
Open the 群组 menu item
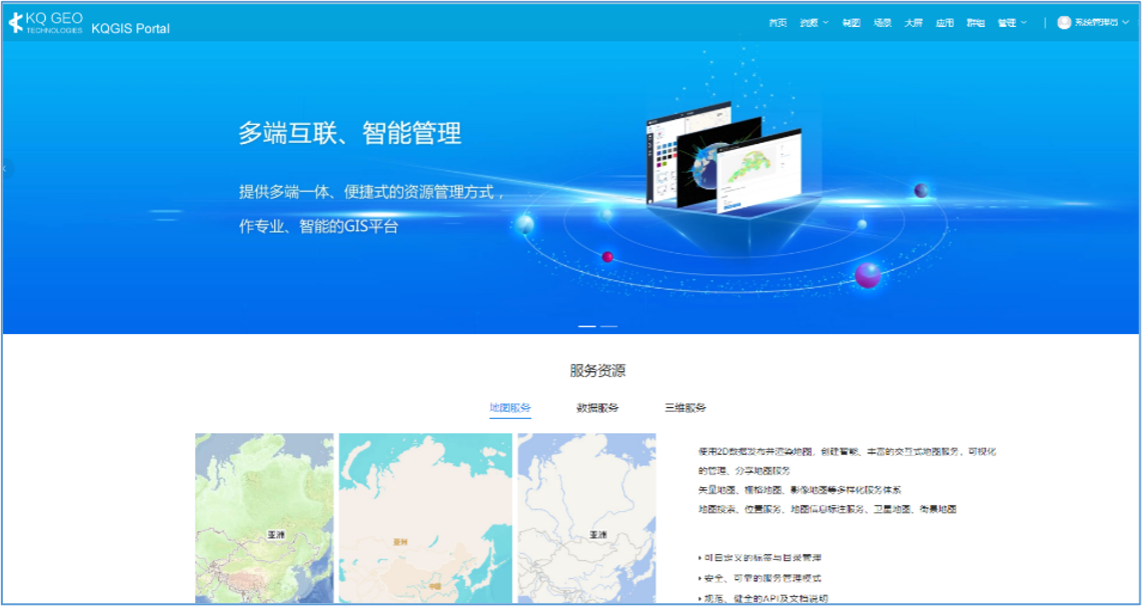(977, 22)
